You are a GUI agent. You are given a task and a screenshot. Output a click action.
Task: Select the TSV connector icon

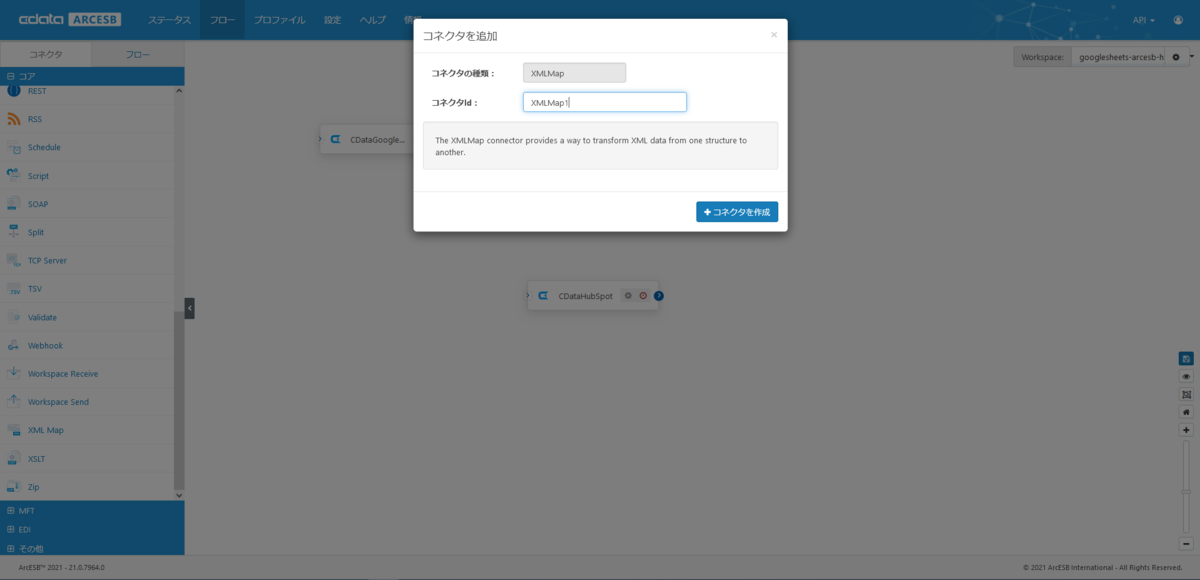point(14,289)
